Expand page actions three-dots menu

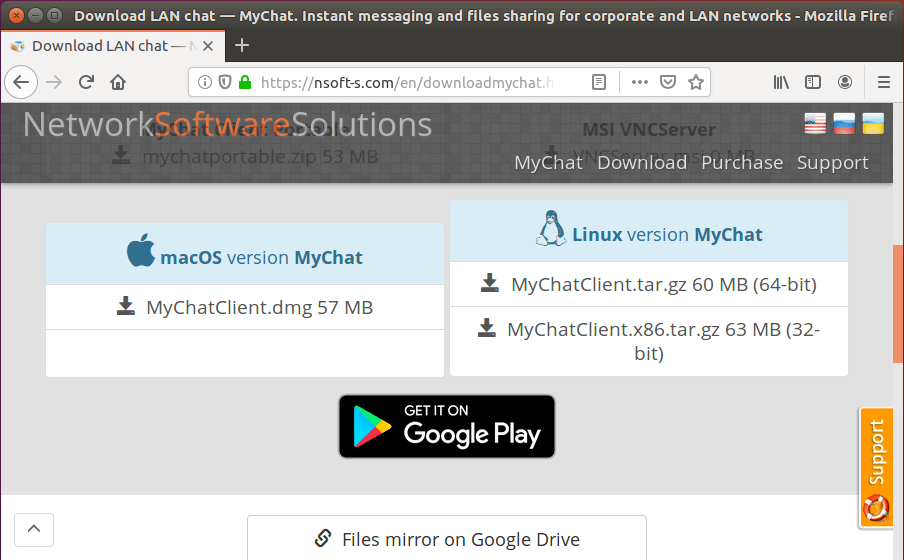(639, 82)
